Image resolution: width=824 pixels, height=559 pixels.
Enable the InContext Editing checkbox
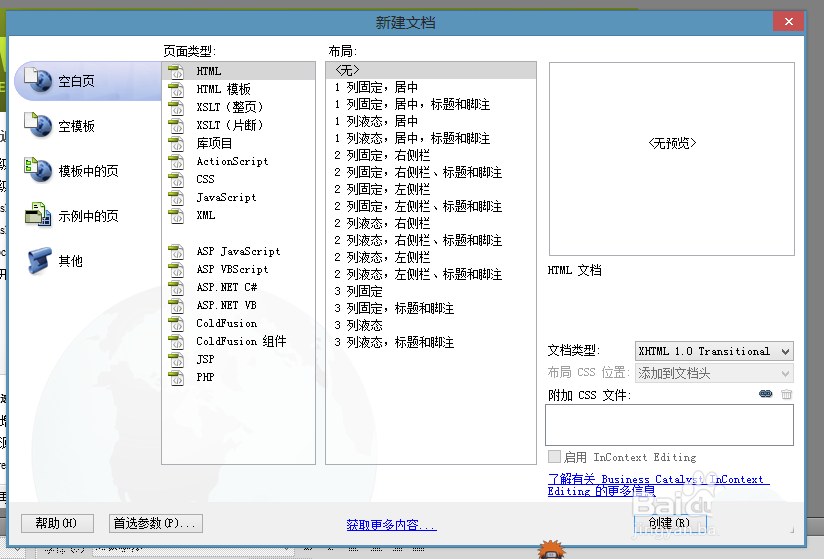point(554,457)
